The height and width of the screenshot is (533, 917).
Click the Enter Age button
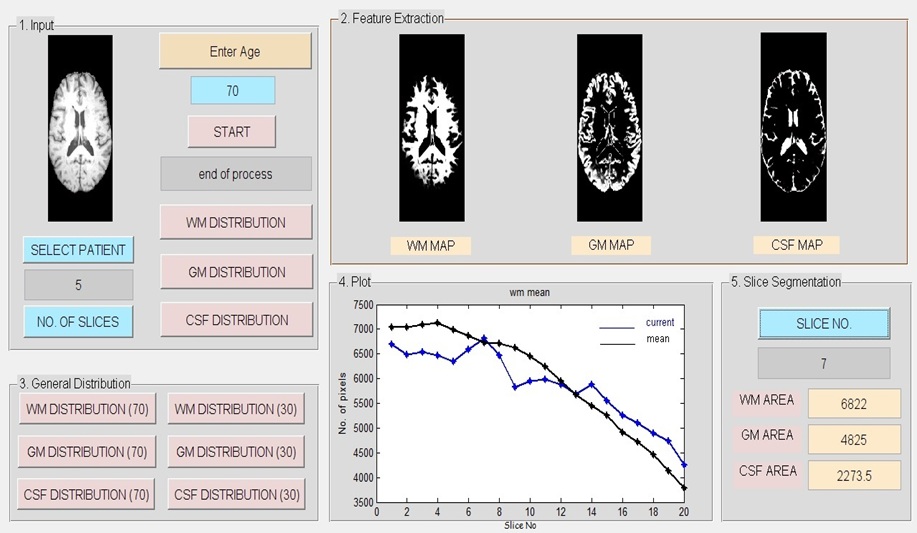[235, 51]
